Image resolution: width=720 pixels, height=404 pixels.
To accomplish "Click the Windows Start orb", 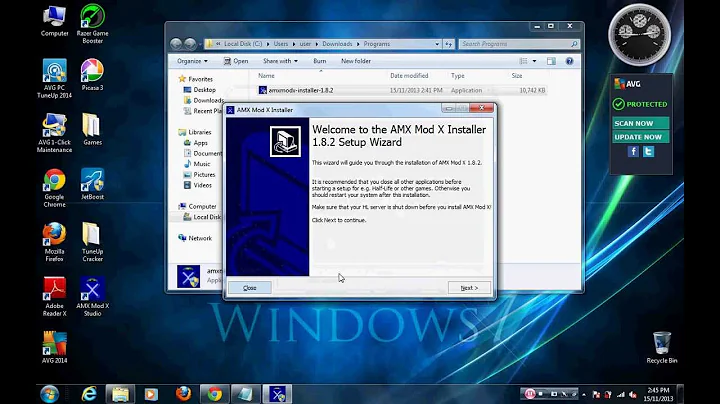I will (49, 394).
